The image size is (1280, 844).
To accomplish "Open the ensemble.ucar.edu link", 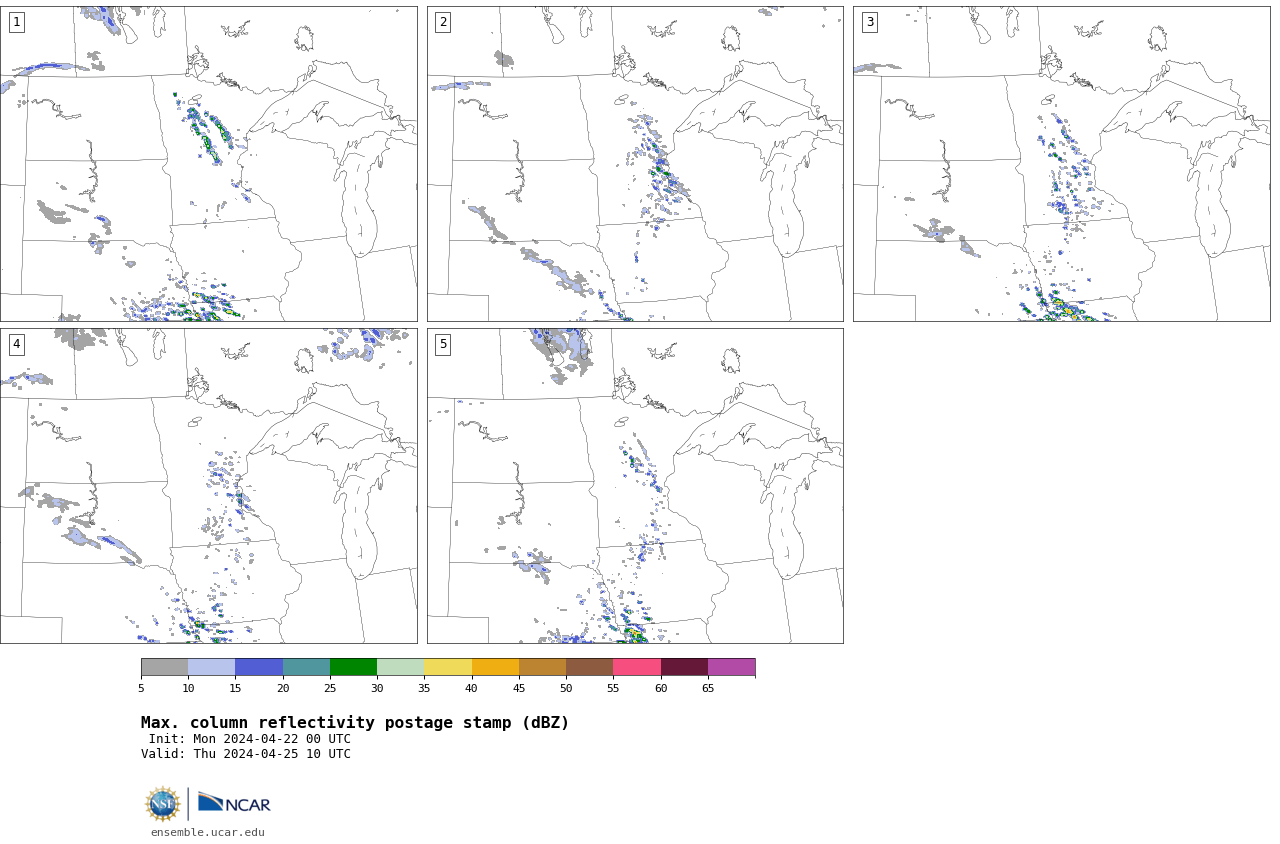I will 208,832.
